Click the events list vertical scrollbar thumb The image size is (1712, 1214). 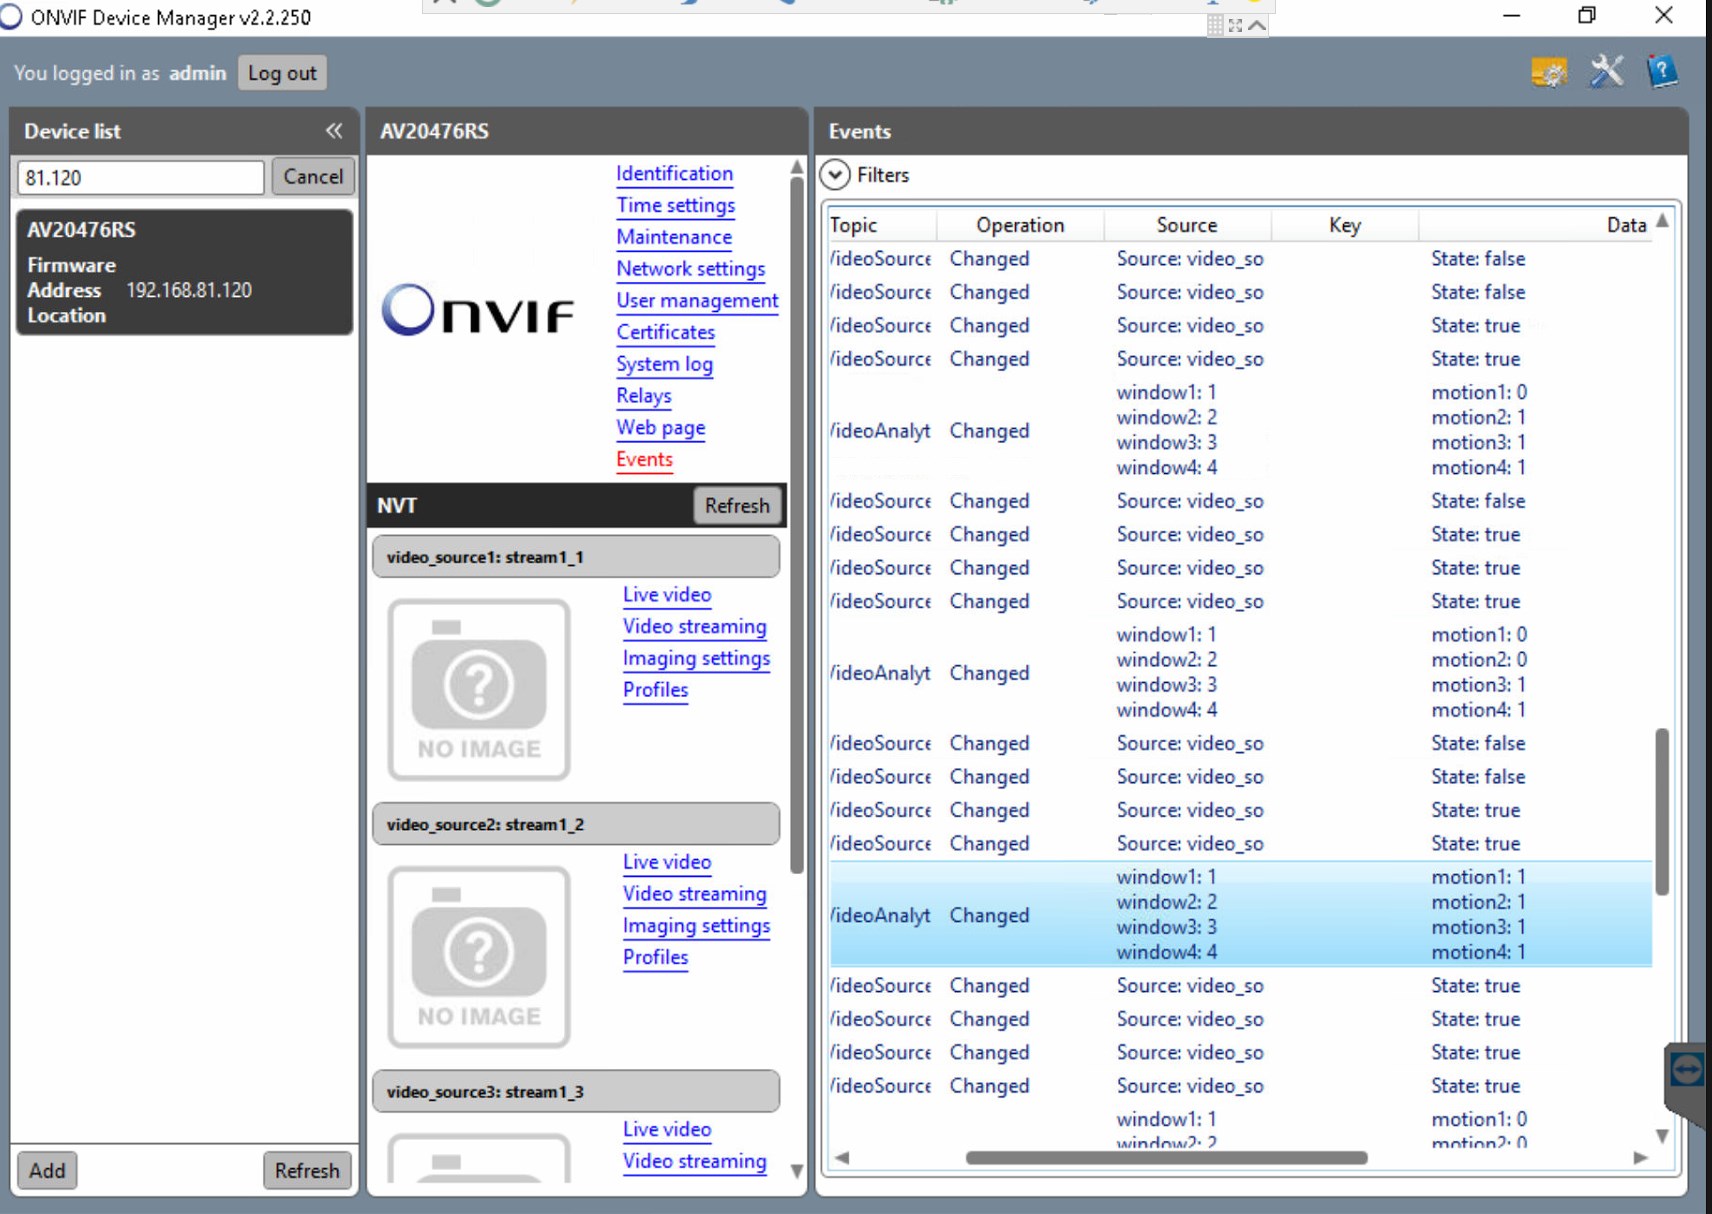(1662, 811)
